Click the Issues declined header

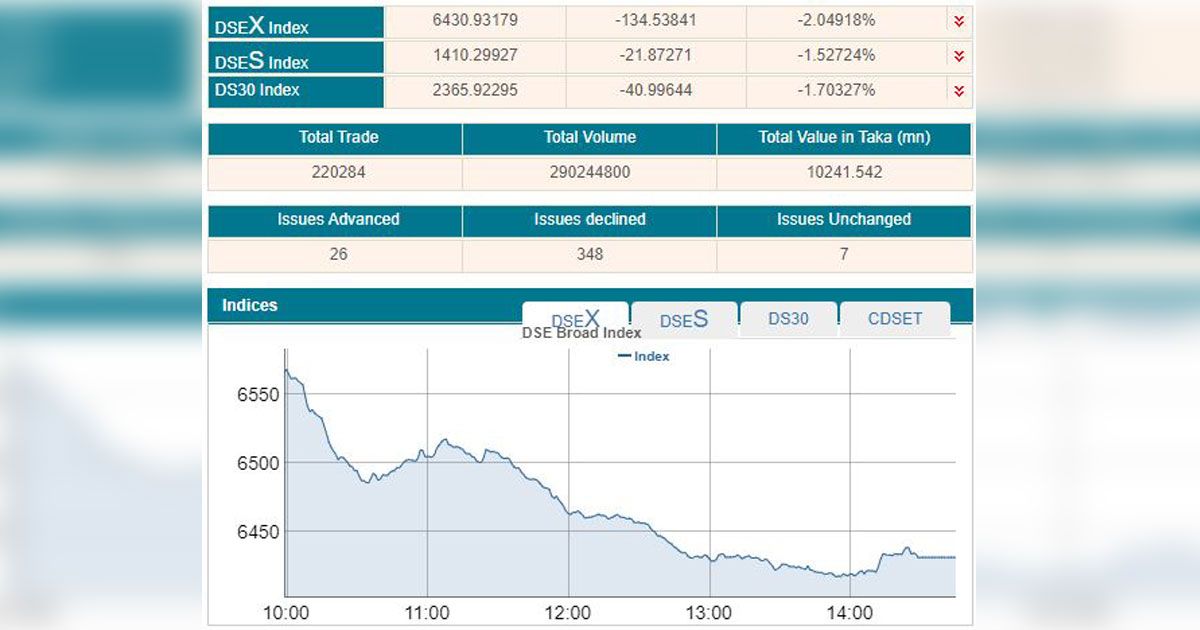[x=590, y=220]
